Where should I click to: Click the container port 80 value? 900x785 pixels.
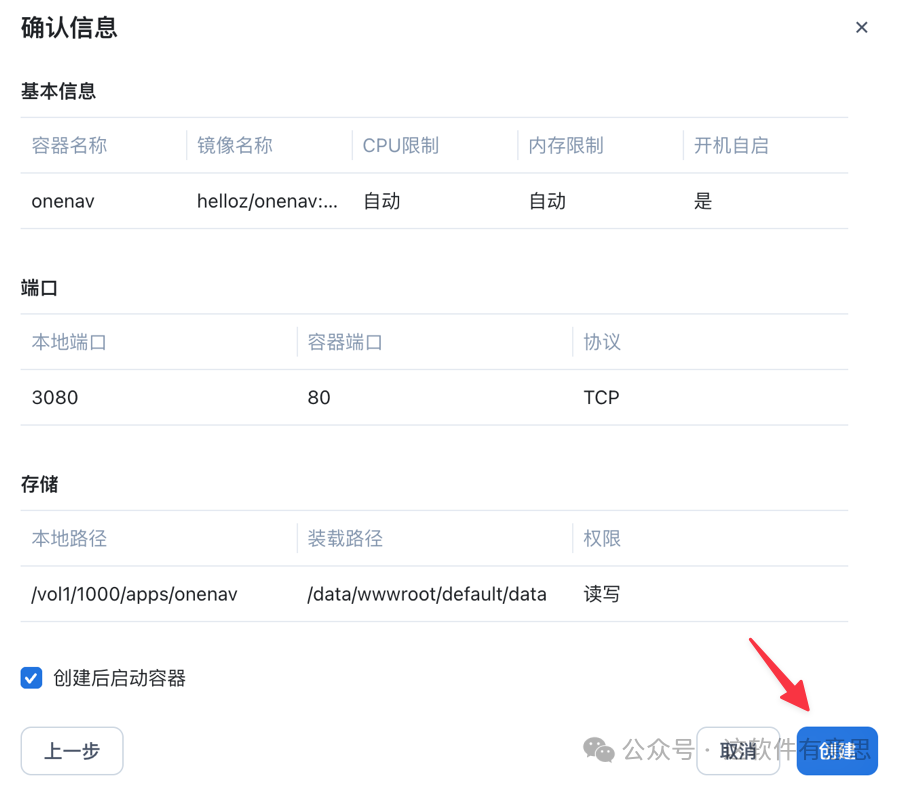coord(319,398)
